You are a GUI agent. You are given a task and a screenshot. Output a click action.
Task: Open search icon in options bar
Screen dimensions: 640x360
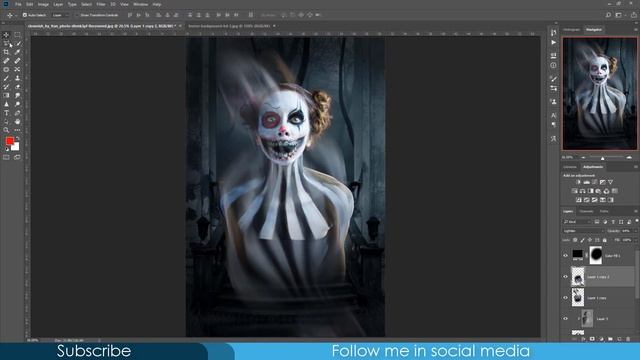(608, 15)
